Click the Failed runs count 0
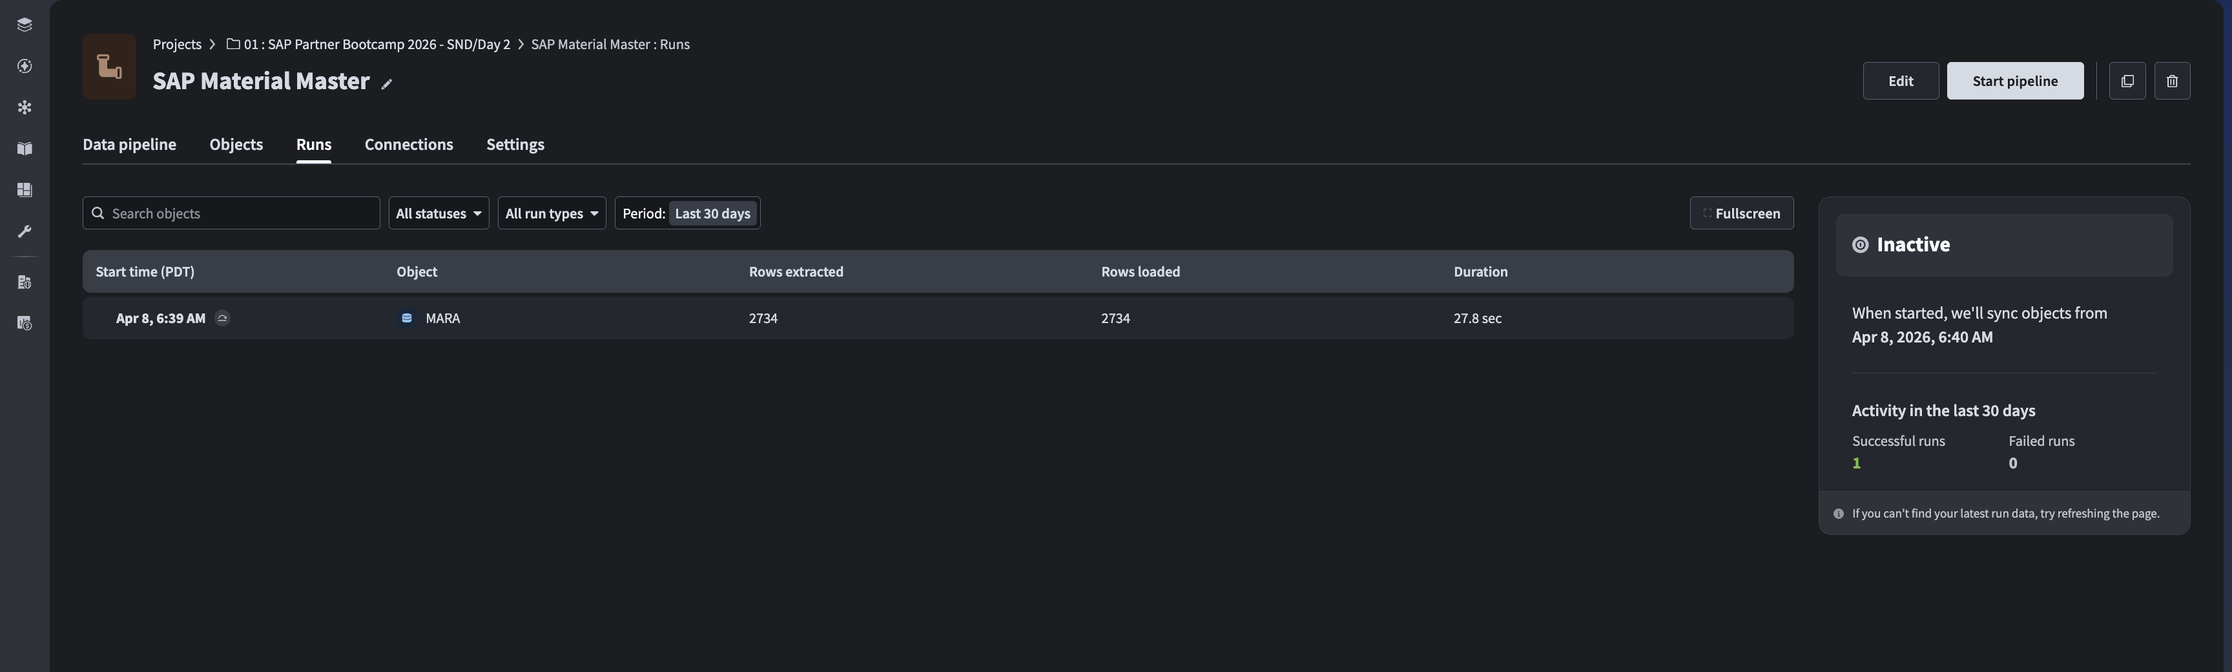This screenshot has height=672, width=2232. [x=2013, y=463]
